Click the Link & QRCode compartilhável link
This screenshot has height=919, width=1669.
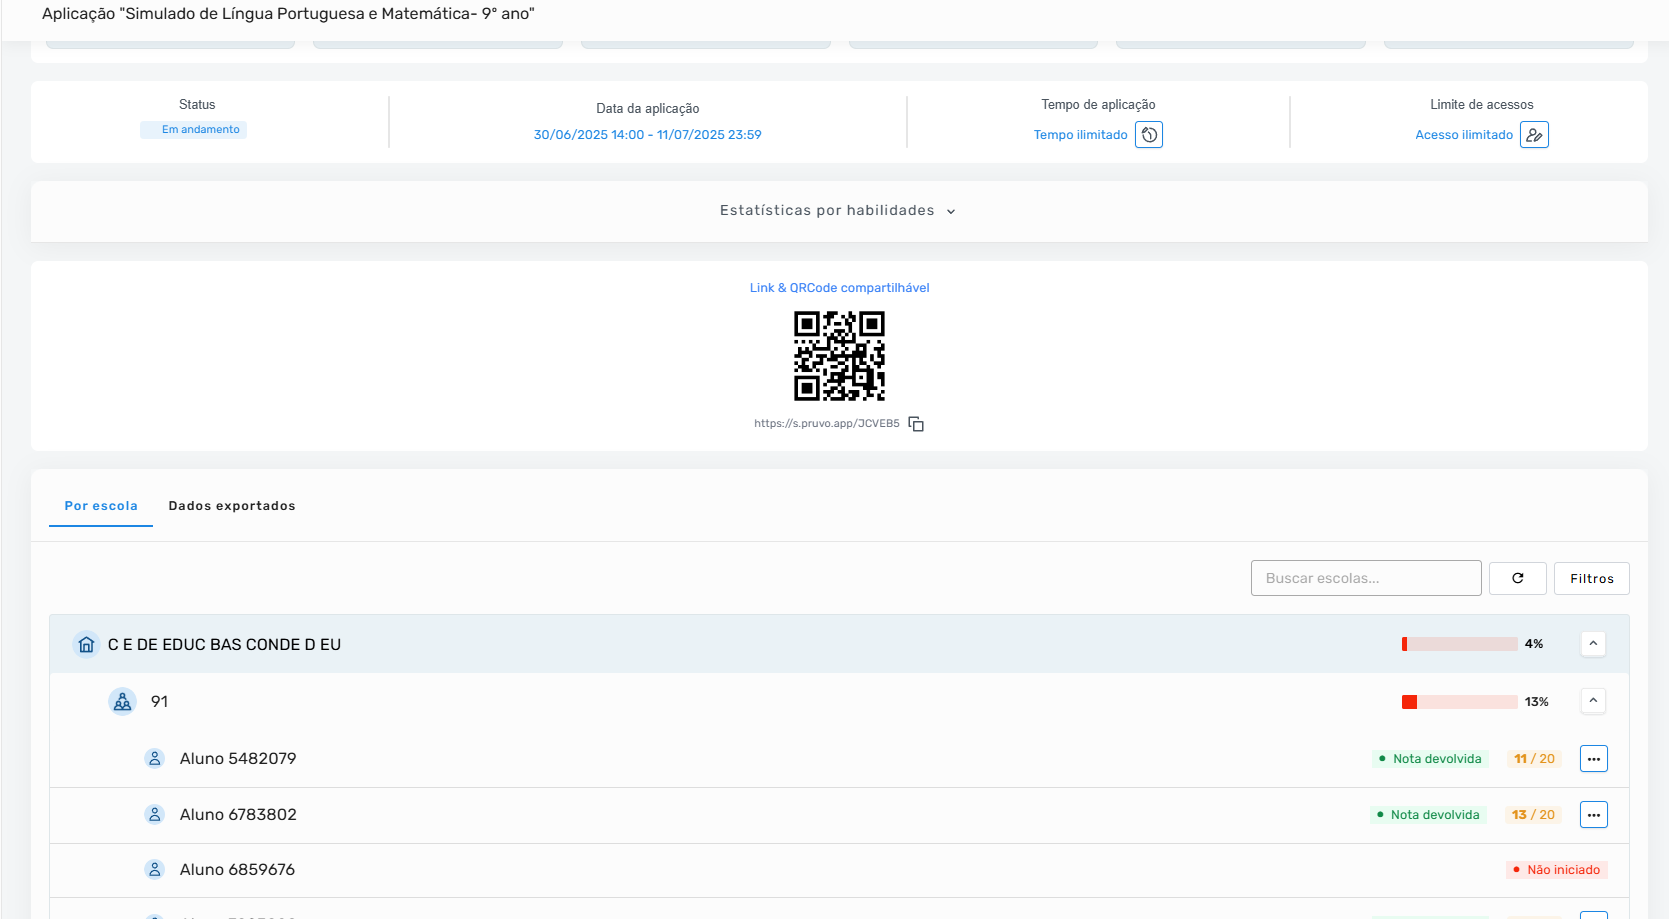[x=840, y=288]
